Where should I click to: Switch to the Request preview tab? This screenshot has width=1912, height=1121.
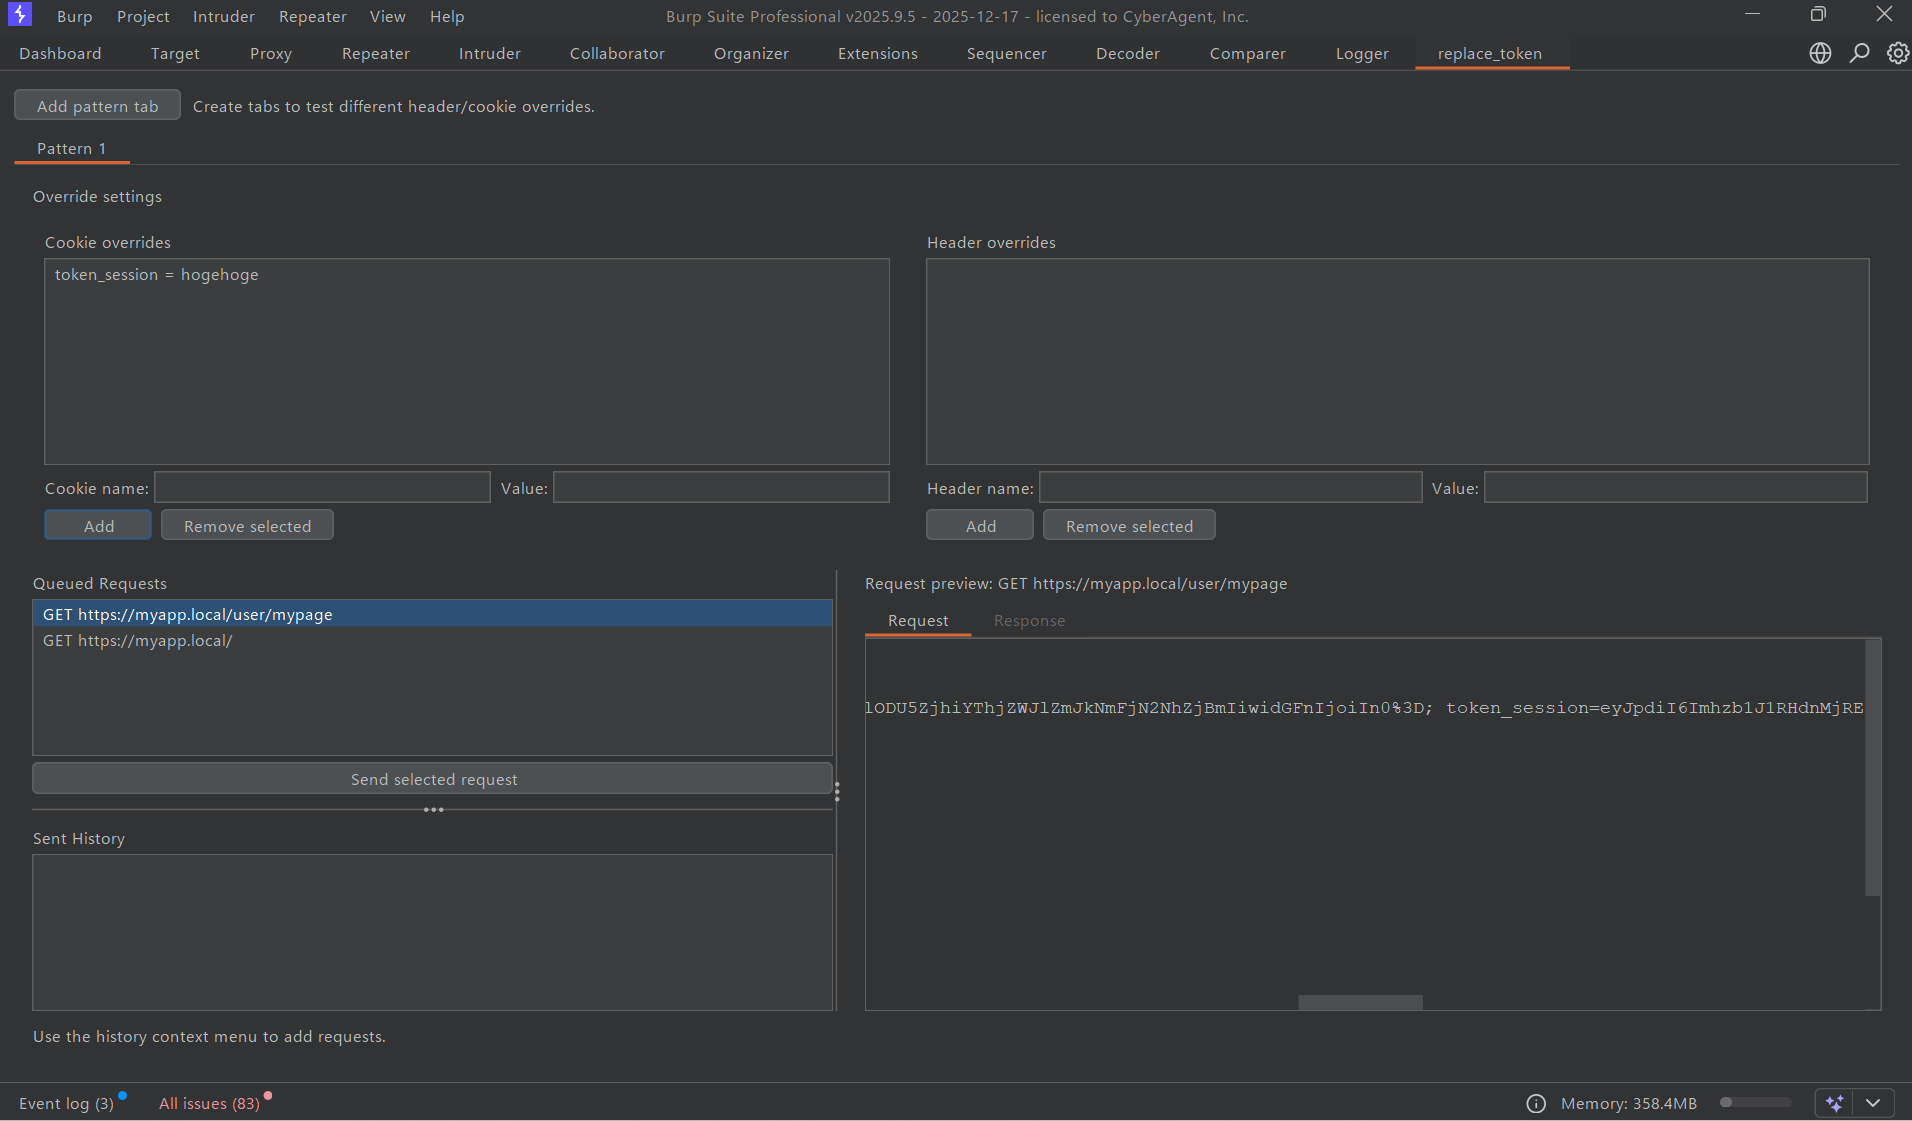(918, 620)
